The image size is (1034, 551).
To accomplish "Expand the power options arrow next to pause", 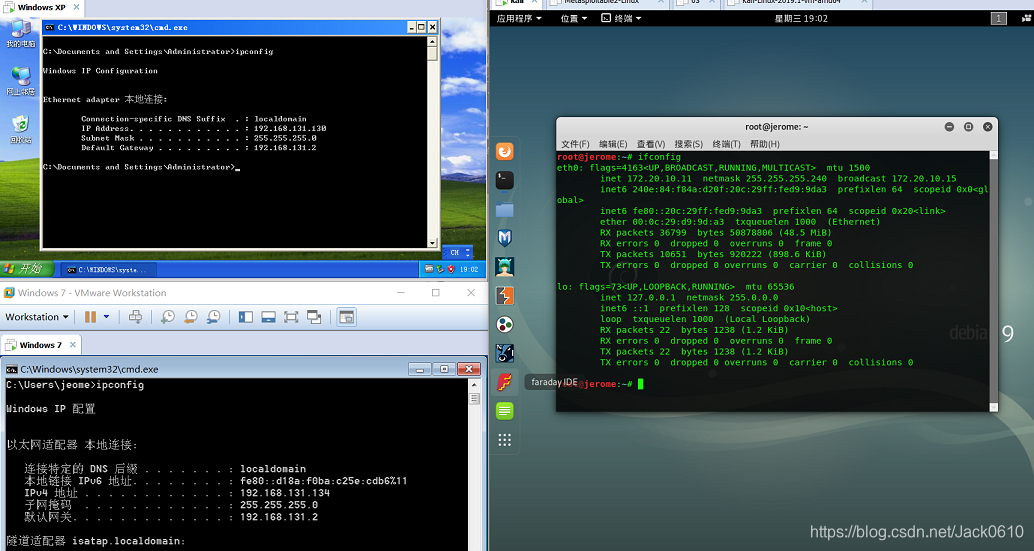I will coord(106,317).
